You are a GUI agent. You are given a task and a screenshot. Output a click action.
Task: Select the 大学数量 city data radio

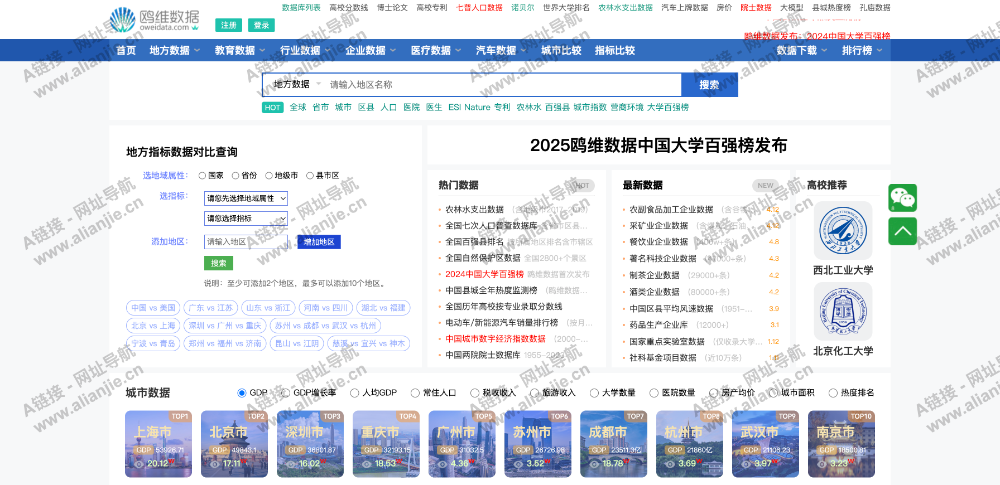(594, 393)
